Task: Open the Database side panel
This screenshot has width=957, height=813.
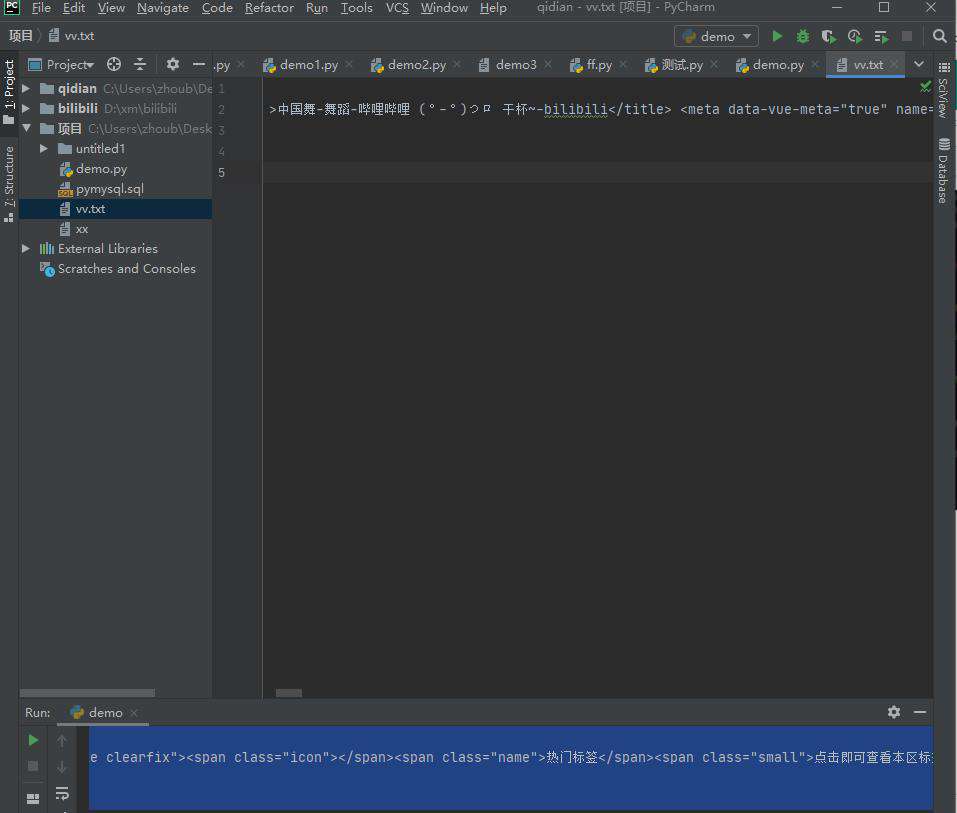Action: pos(944,171)
